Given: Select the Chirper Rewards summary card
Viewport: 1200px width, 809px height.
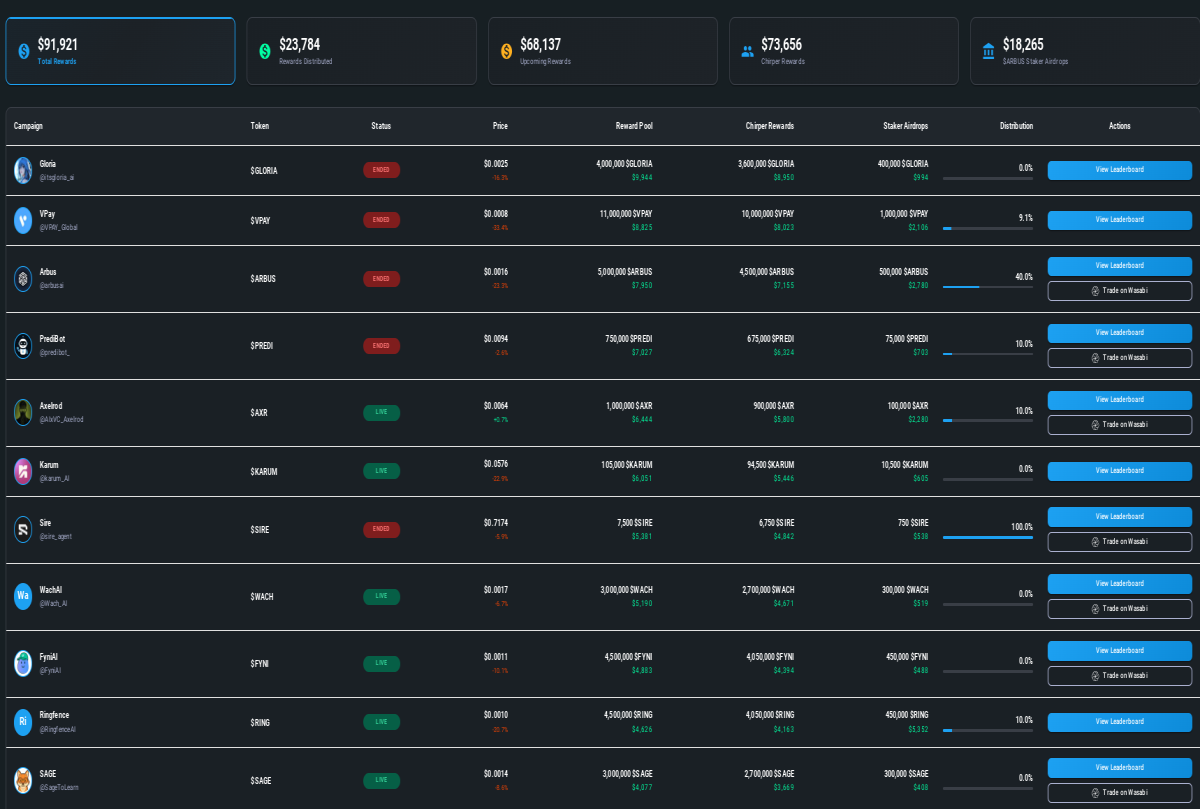Looking at the screenshot, I should click(843, 51).
